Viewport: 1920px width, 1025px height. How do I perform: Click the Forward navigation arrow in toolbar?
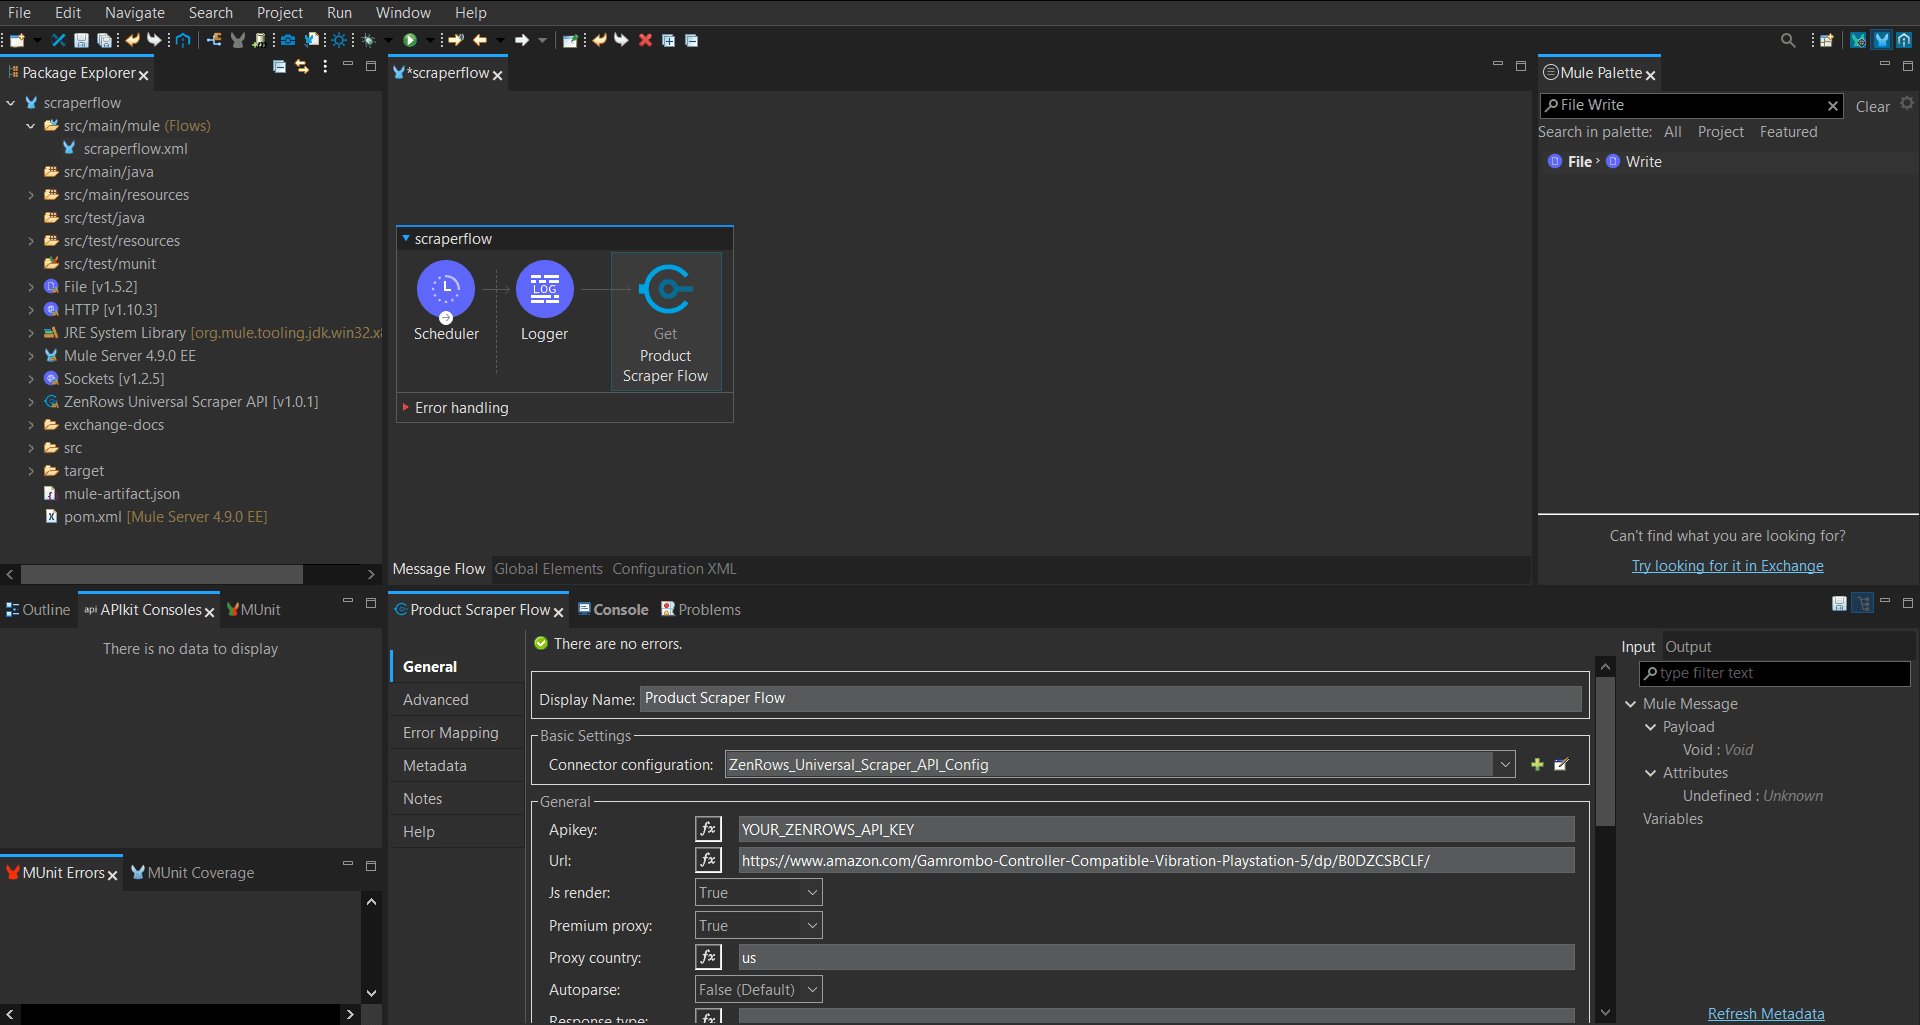(522, 40)
